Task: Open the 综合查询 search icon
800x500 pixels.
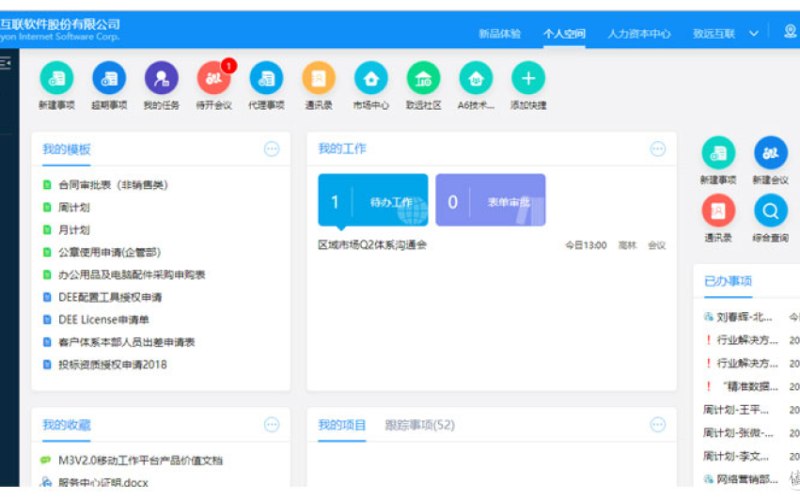Action: [770, 210]
